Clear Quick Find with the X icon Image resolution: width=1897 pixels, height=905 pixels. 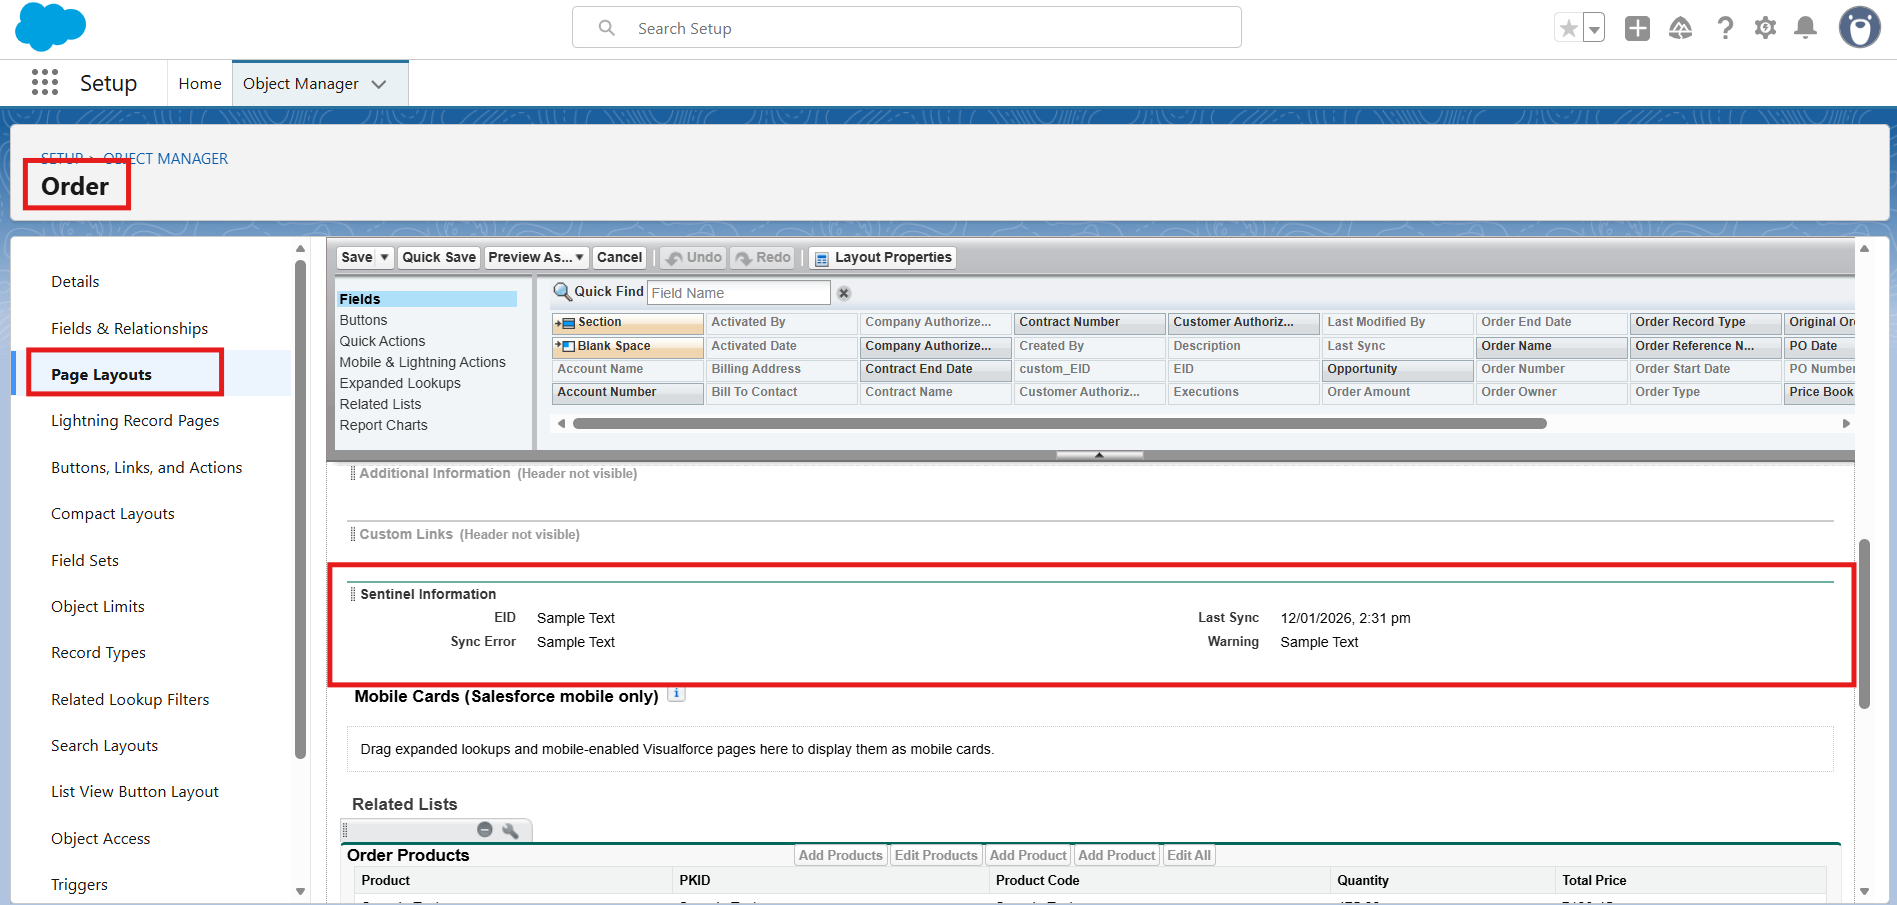(844, 293)
